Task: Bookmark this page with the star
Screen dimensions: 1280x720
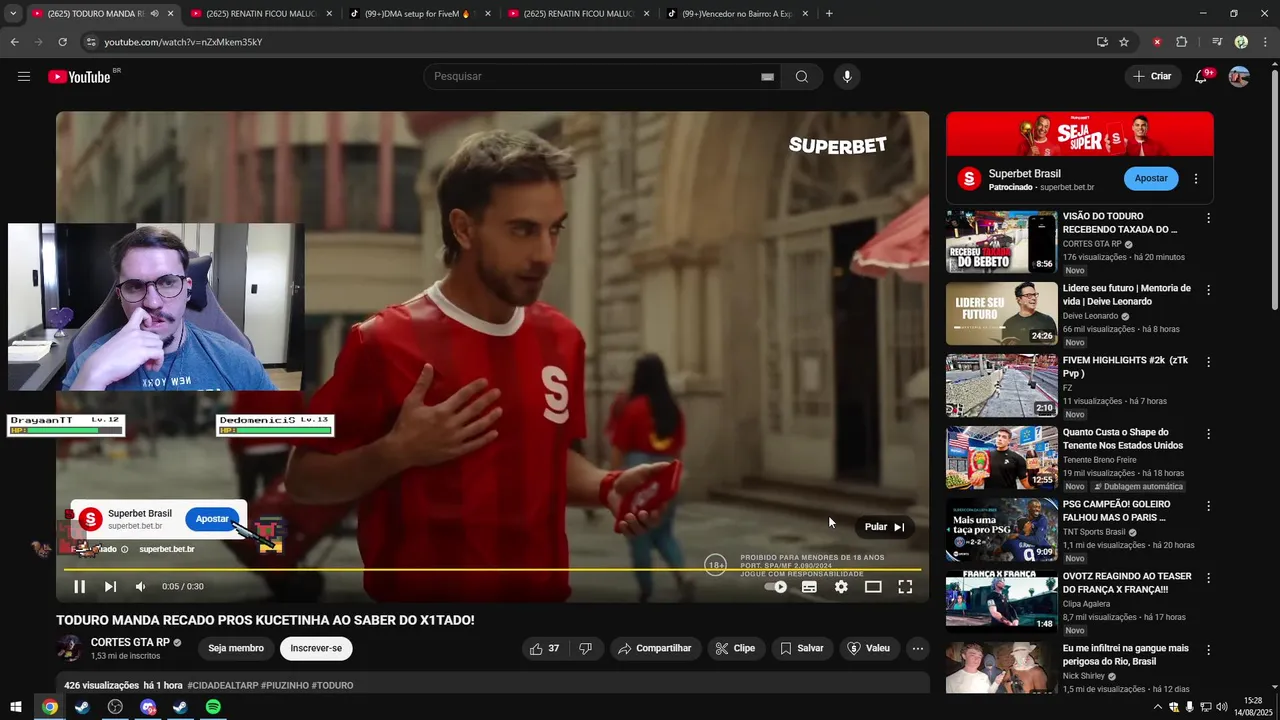Action: coord(1124,42)
